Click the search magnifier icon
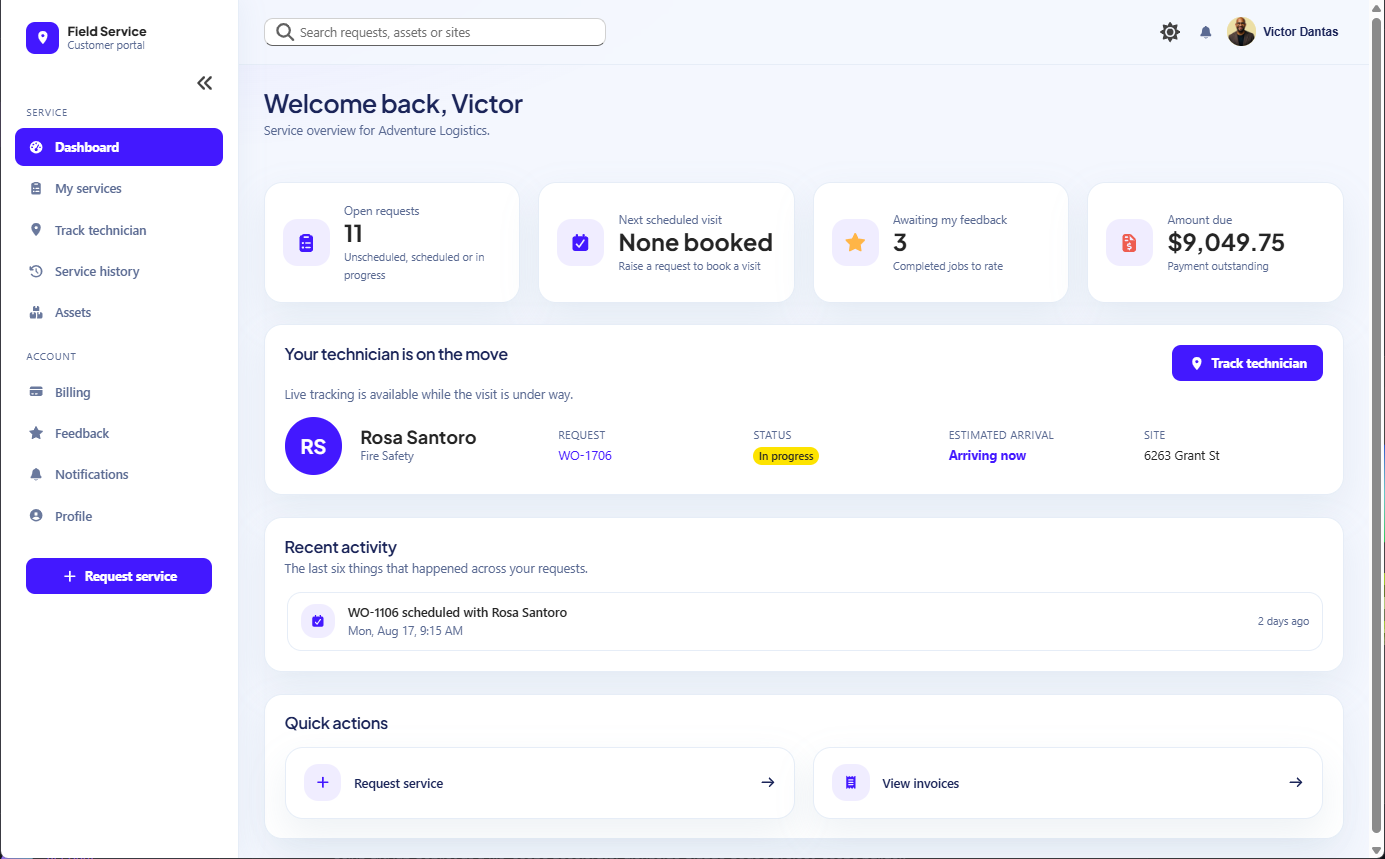This screenshot has width=1385, height=859. click(x=285, y=32)
